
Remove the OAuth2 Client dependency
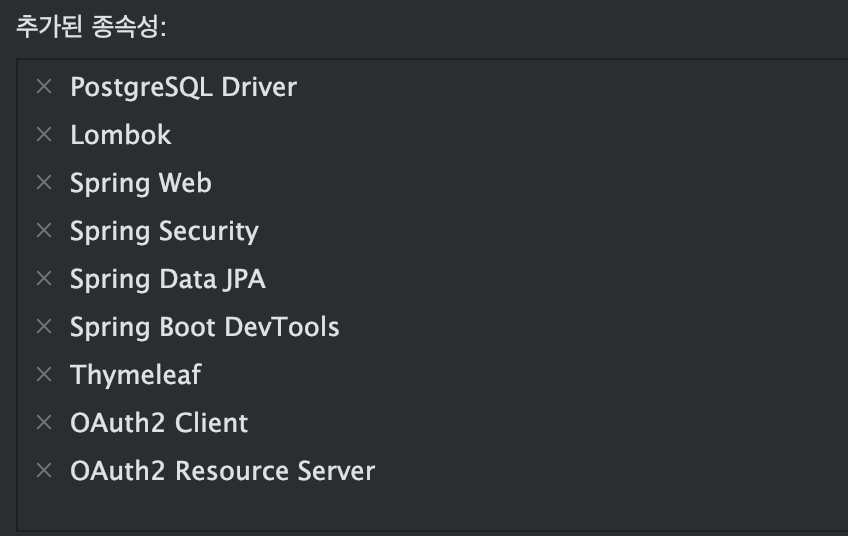coord(44,423)
